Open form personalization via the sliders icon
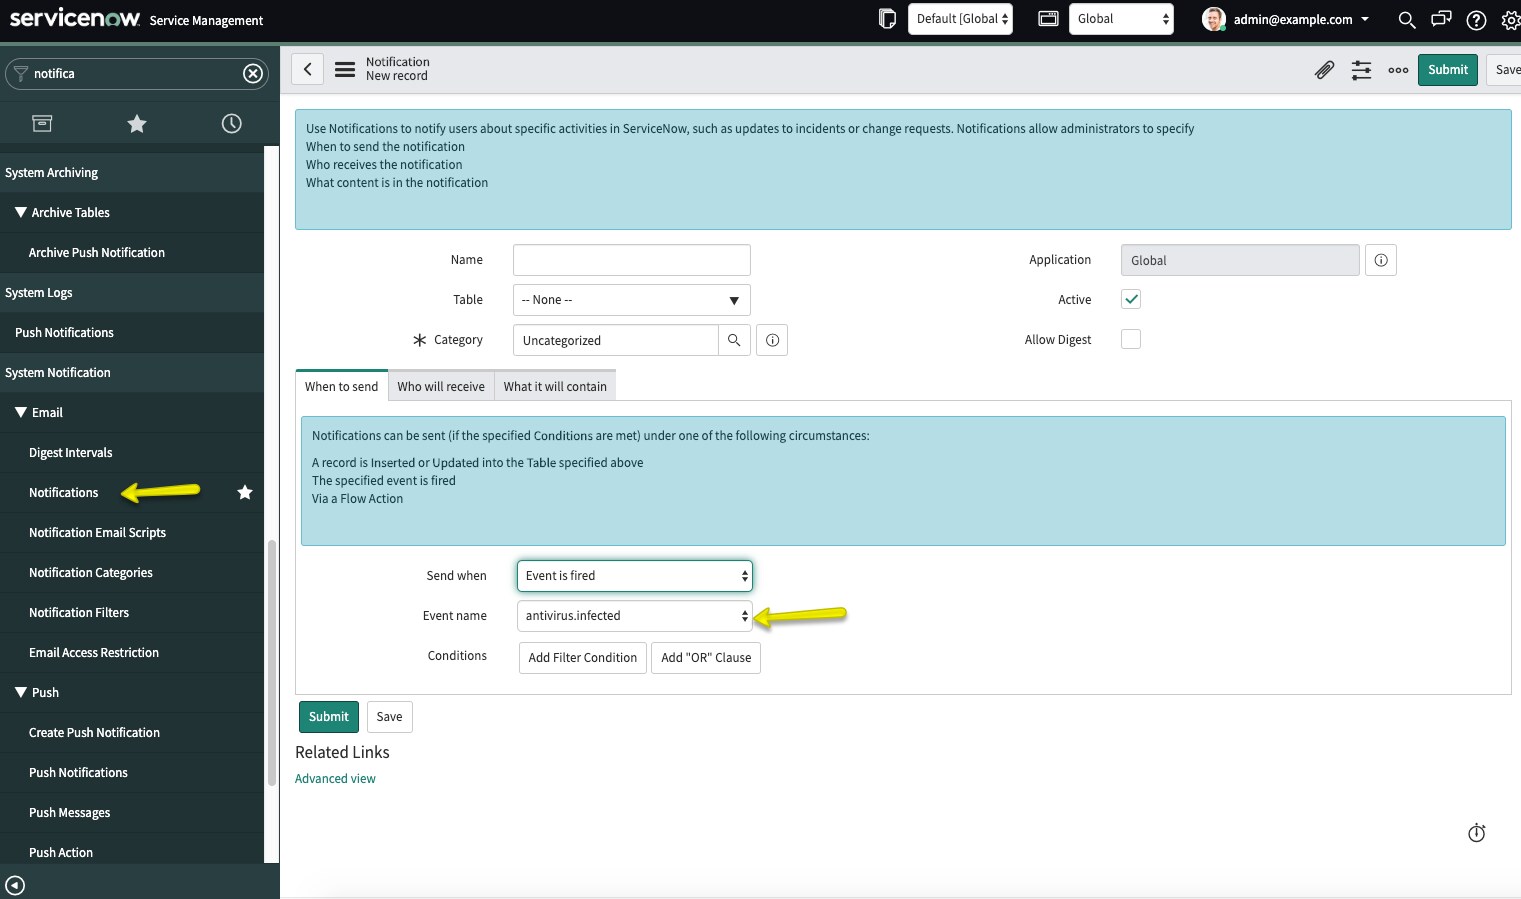Image resolution: width=1521 pixels, height=899 pixels. pos(1361,70)
